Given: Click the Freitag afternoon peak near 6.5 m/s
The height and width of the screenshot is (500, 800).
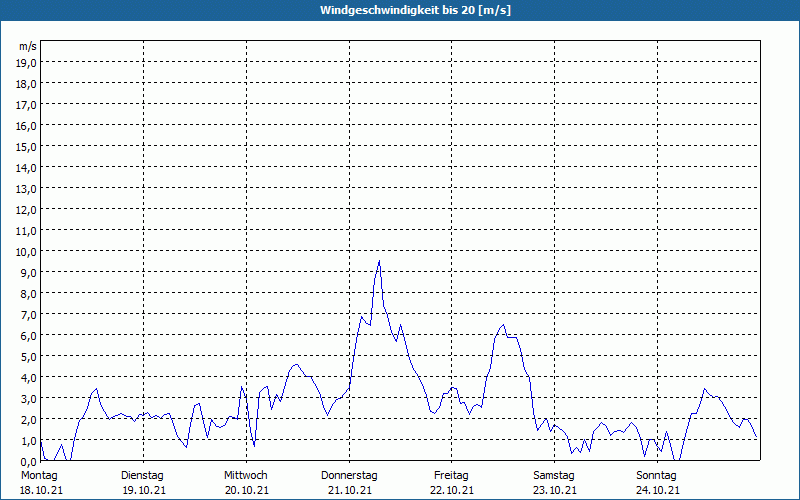Looking at the screenshot, I should pyautogui.click(x=504, y=325).
